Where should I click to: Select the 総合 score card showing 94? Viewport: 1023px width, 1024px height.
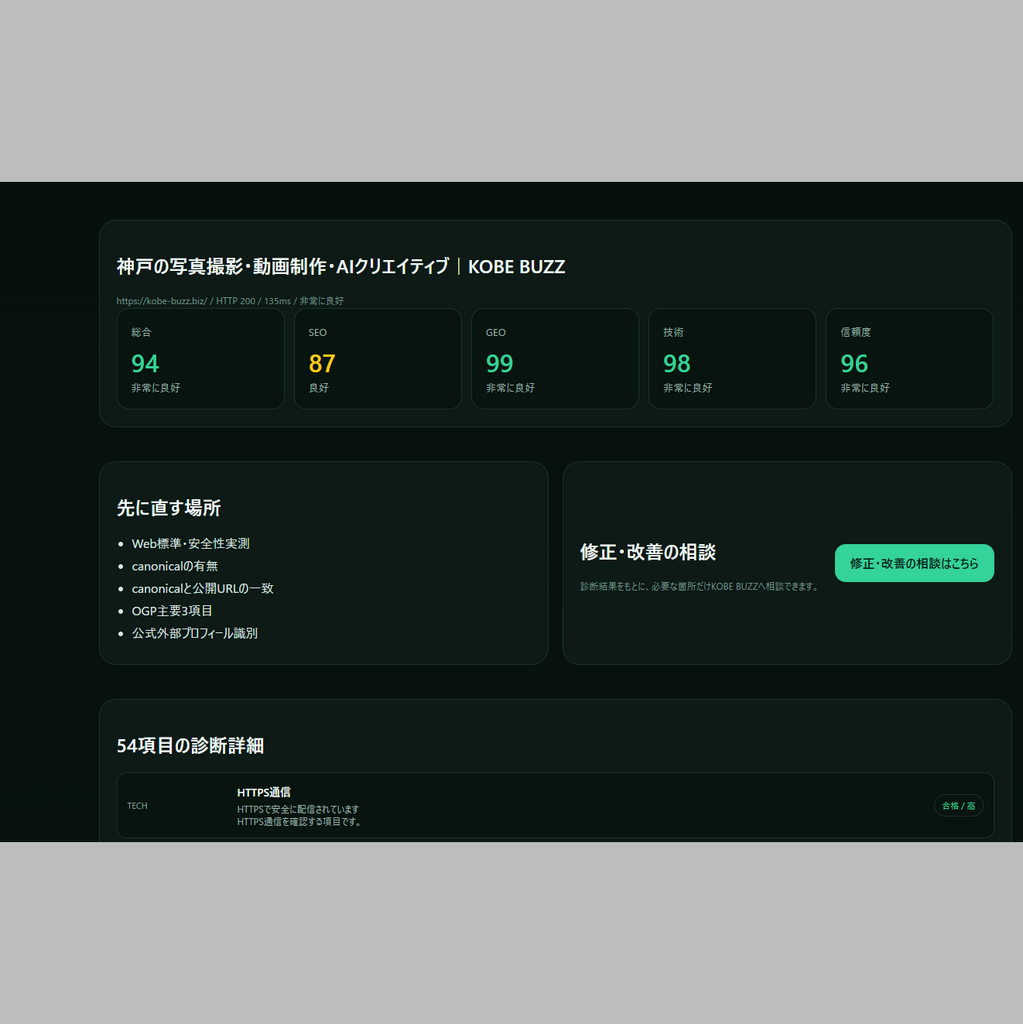(201, 359)
